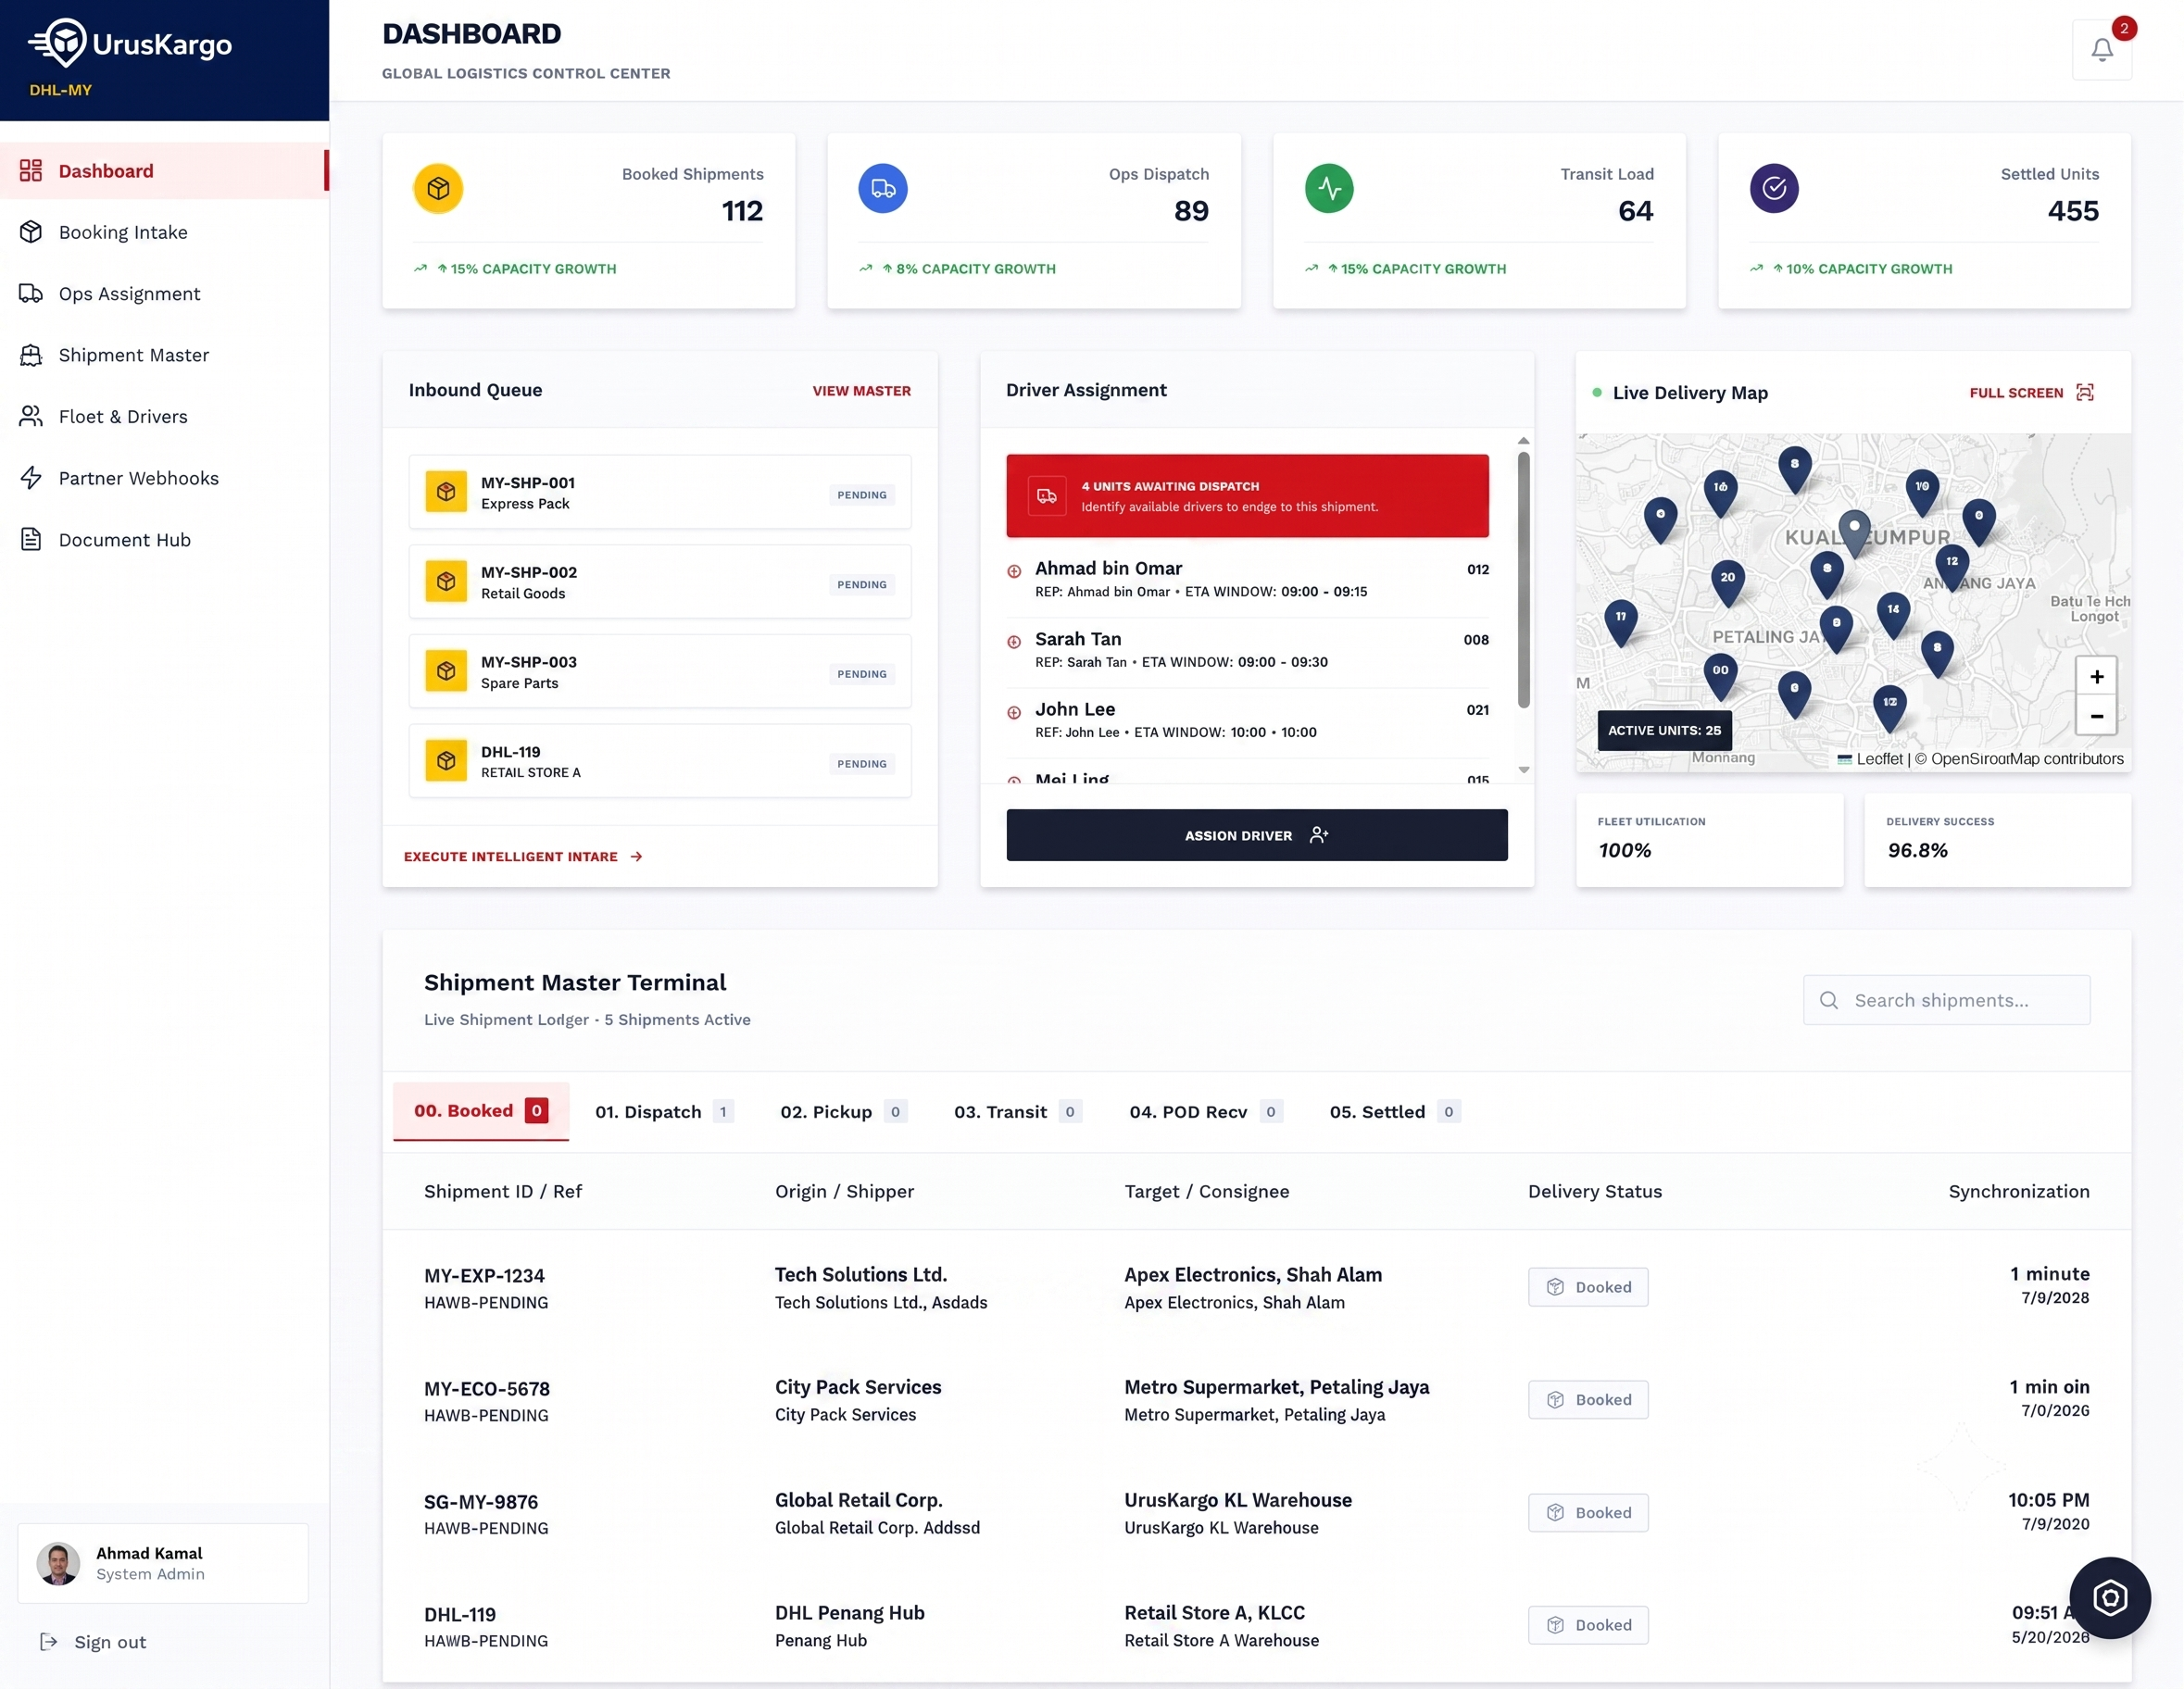Image resolution: width=2184 pixels, height=1689 pixels.
Task: Click the Assign Driver button
Action: click(x=1256, y=835)
